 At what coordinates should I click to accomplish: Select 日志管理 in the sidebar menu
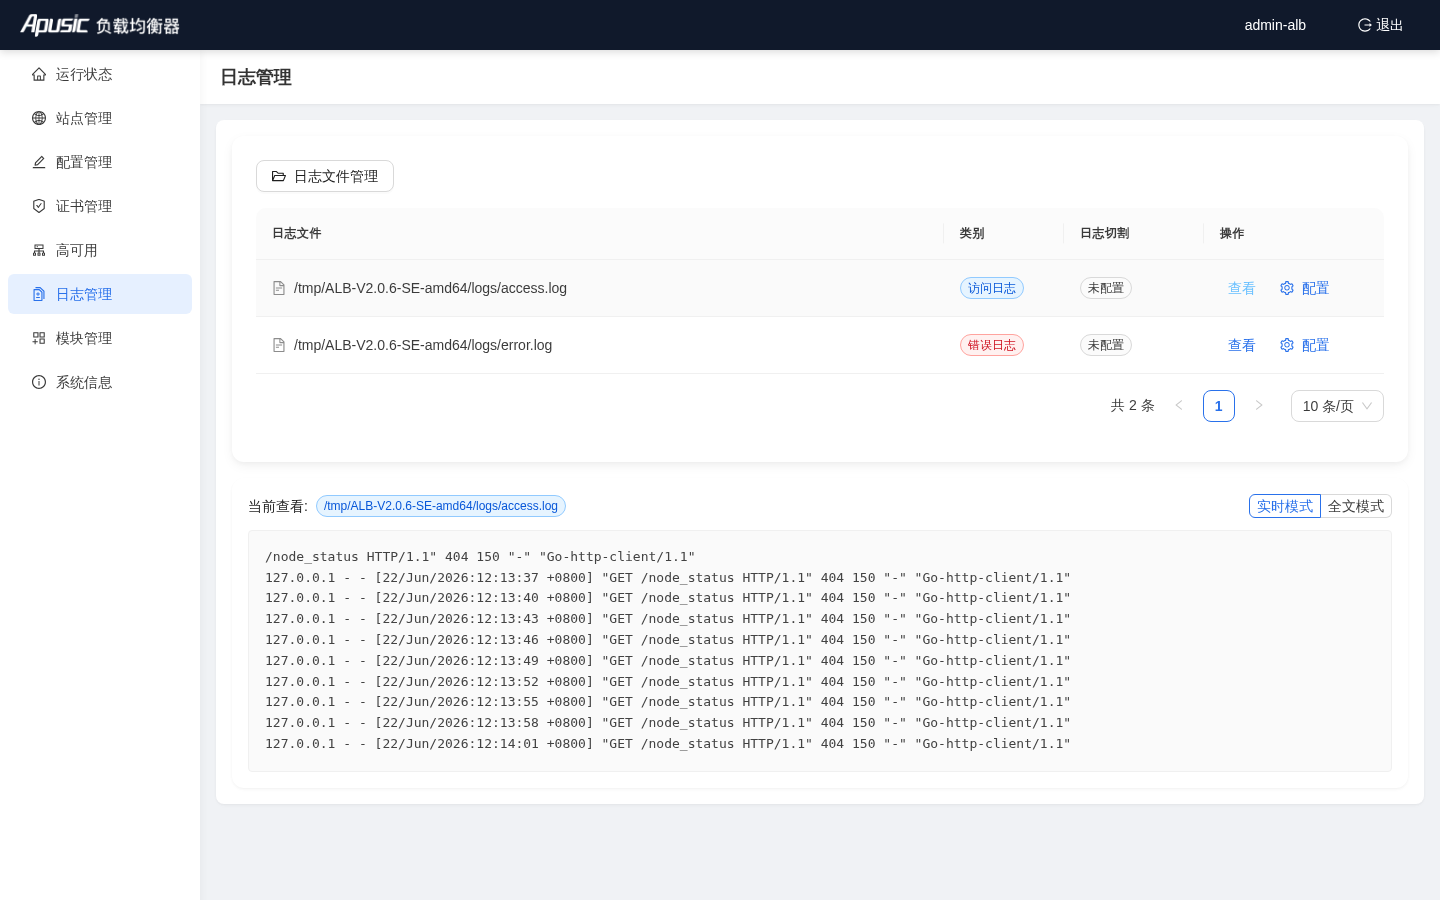tap(100, 294)
